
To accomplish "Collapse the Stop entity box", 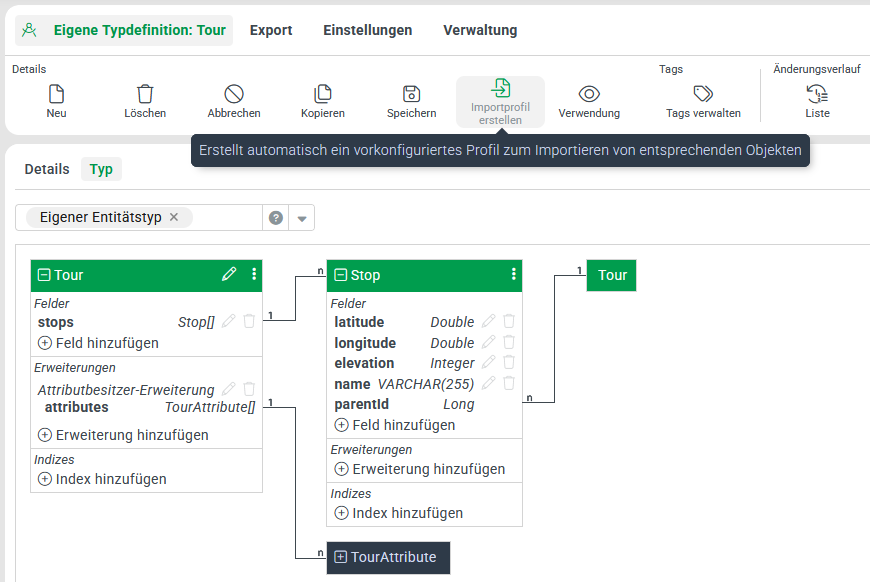I will (x=341, y=275).
